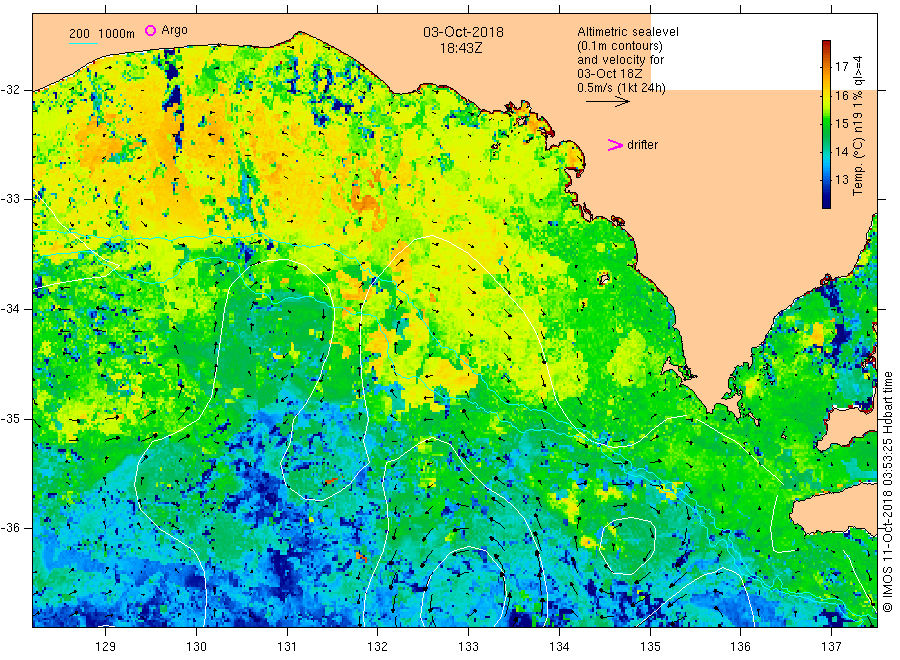Click the 'drifter' legend text
The height and width of the screenshot is (660, 900).
(x=642, y=145)
